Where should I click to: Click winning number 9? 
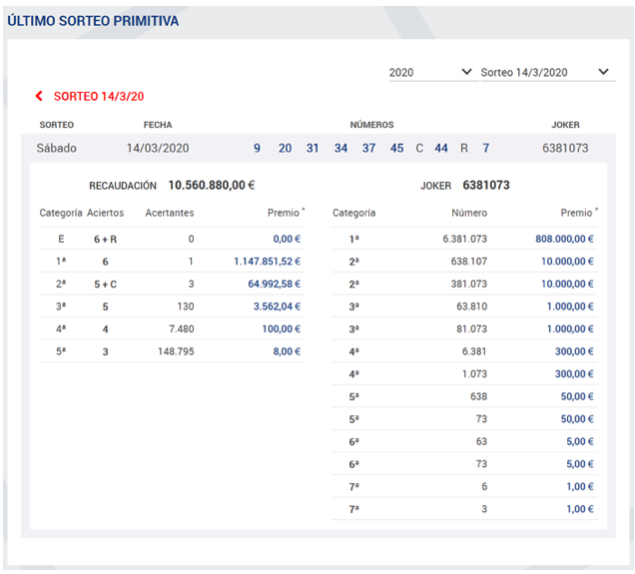click(x=257, y=148)
